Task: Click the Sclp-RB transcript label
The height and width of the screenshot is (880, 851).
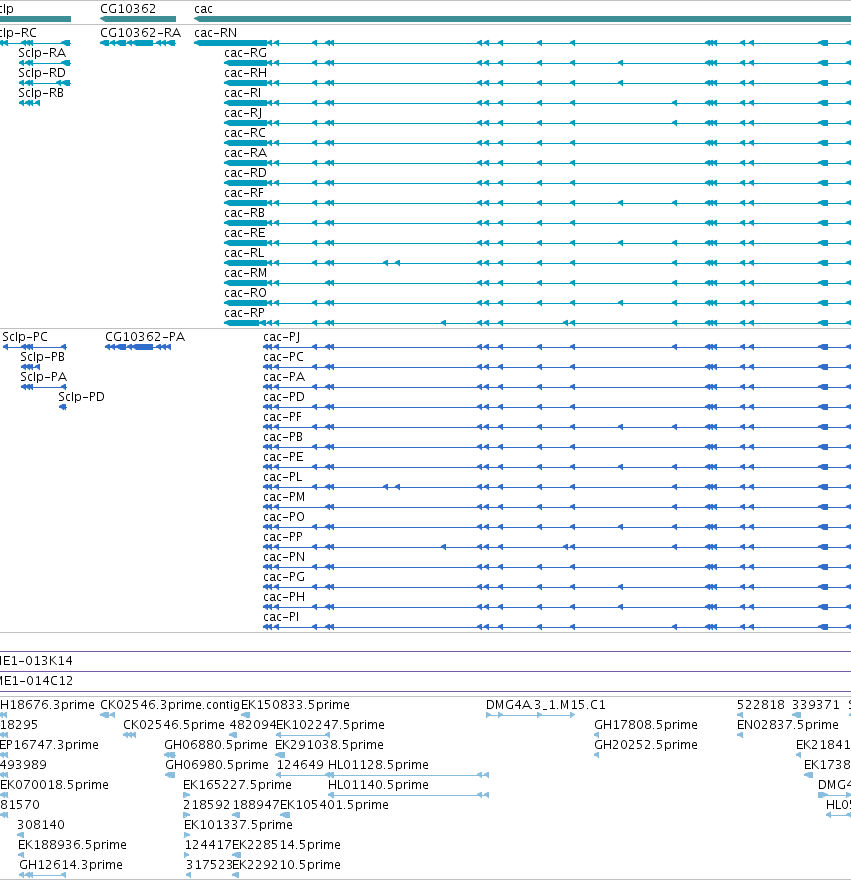Action: (x=41, y=93)
